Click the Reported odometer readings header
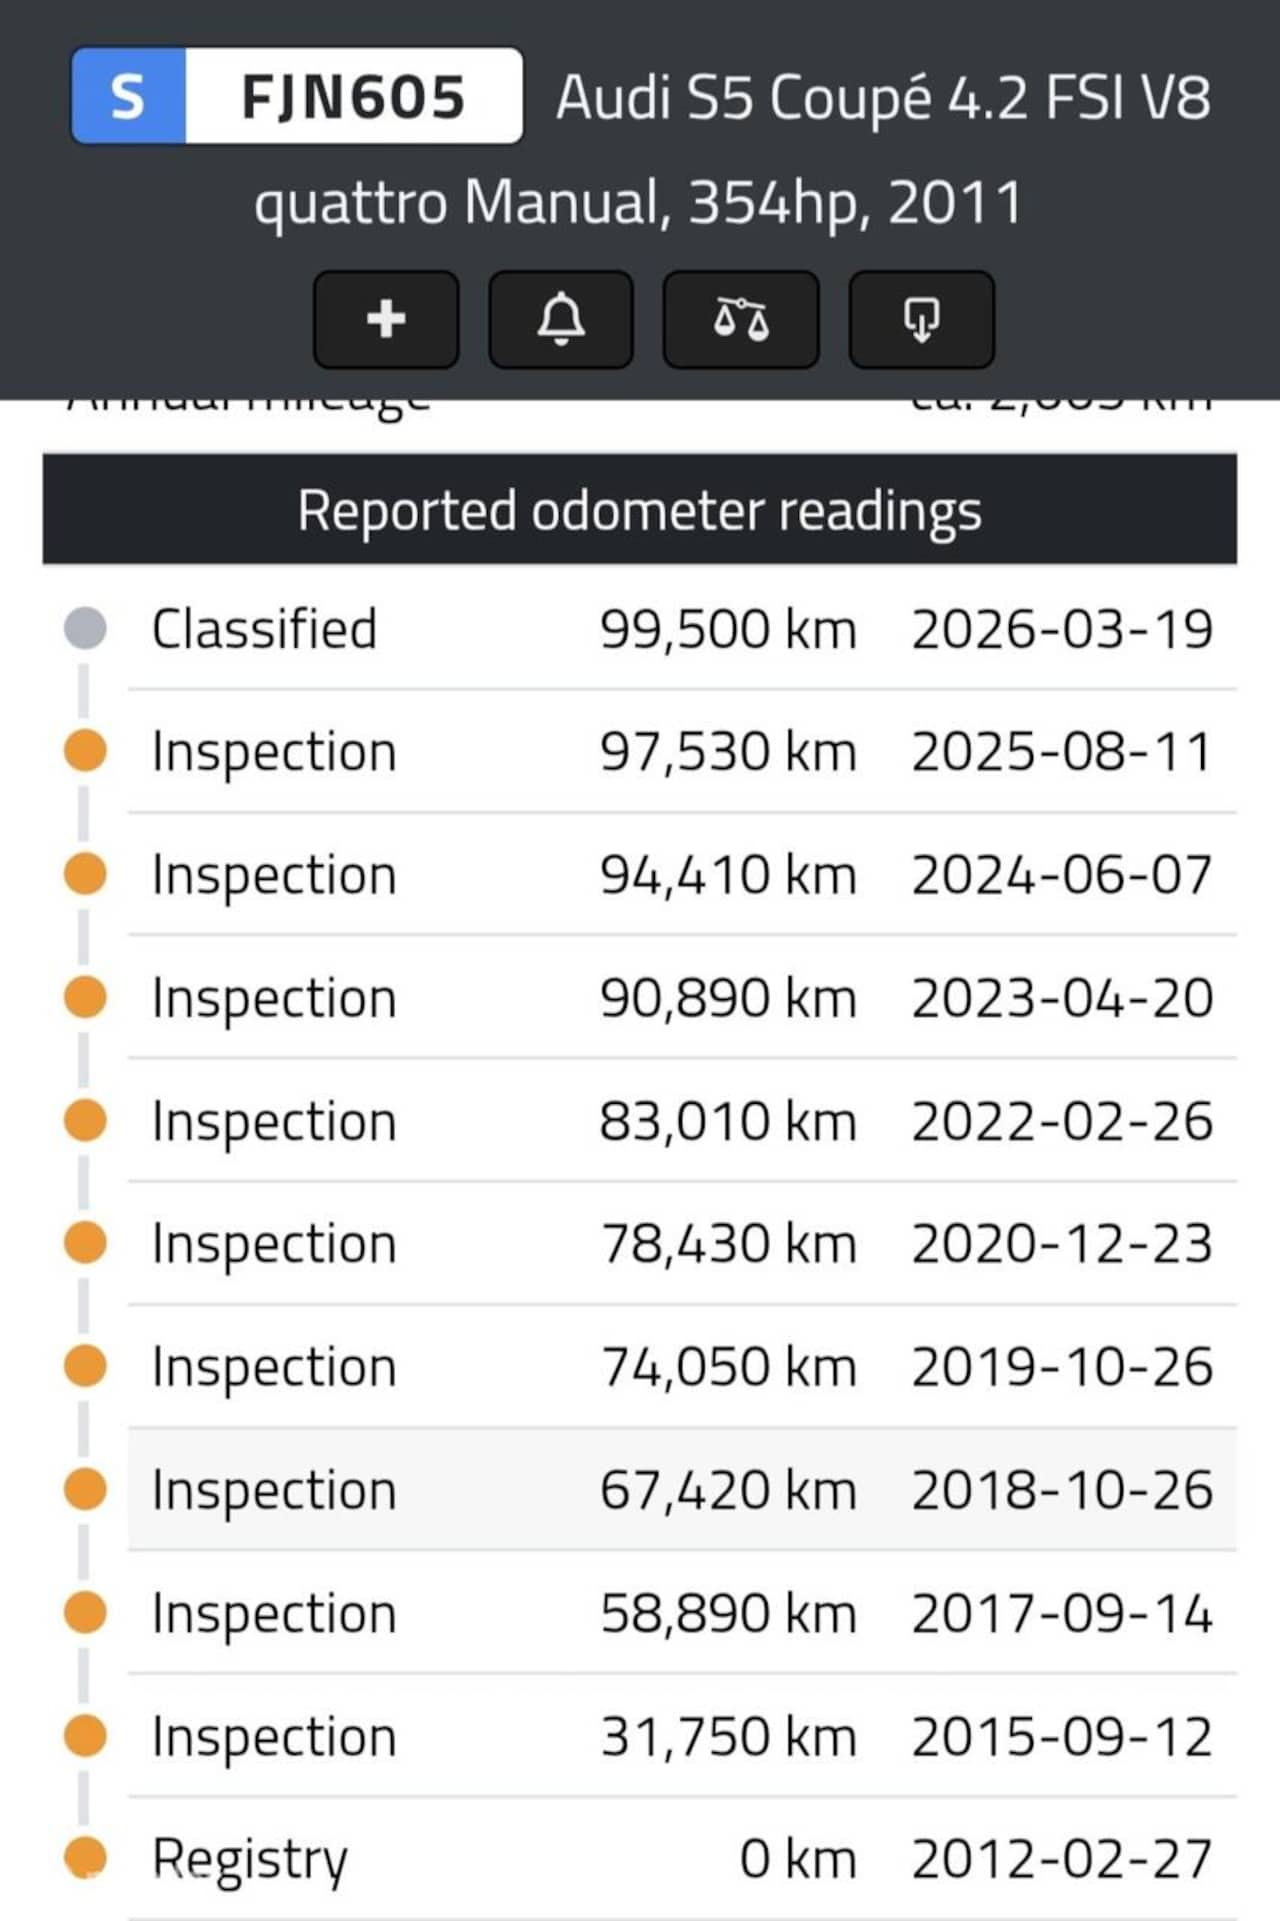This screenshot has height=1921, width=1280. pyautogui.click(x=639, y=510)
